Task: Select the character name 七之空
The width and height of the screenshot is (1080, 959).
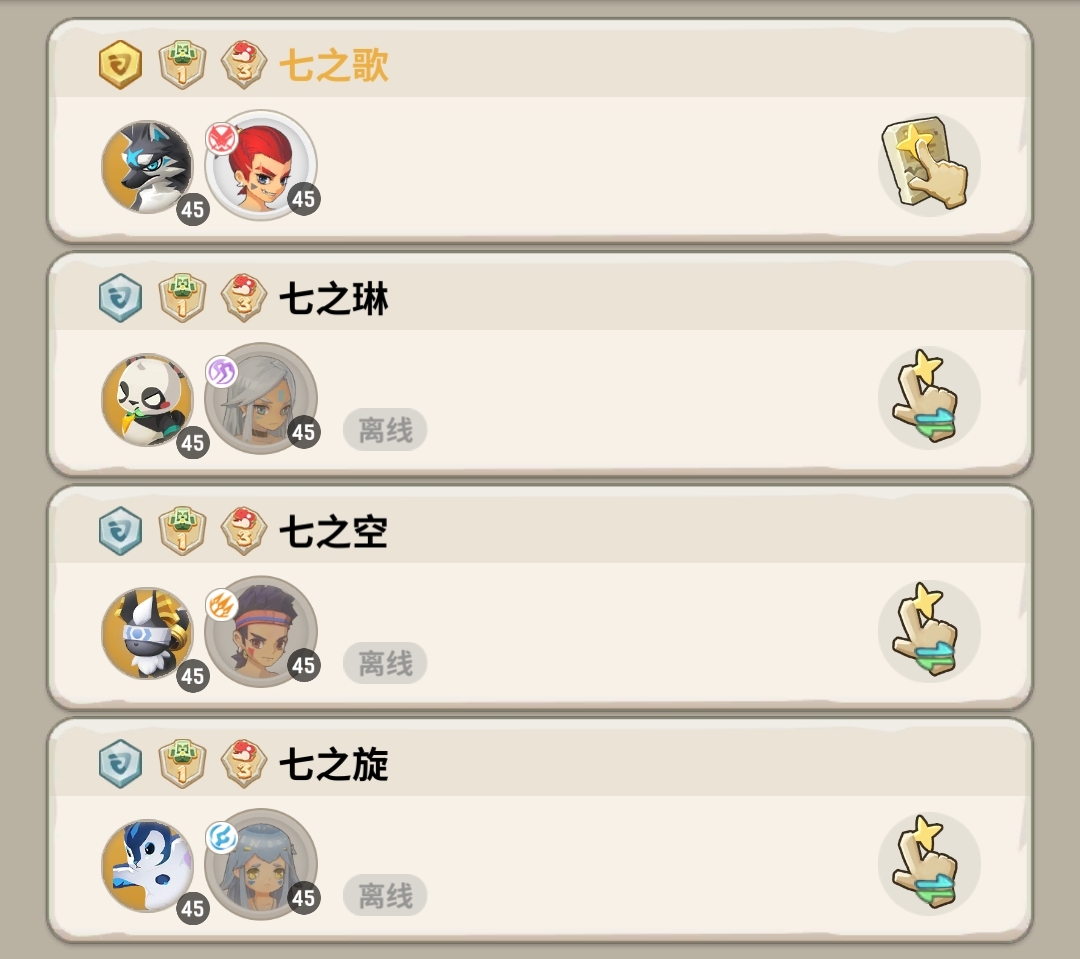Action: pyautogui.click(x=333, y=532)
